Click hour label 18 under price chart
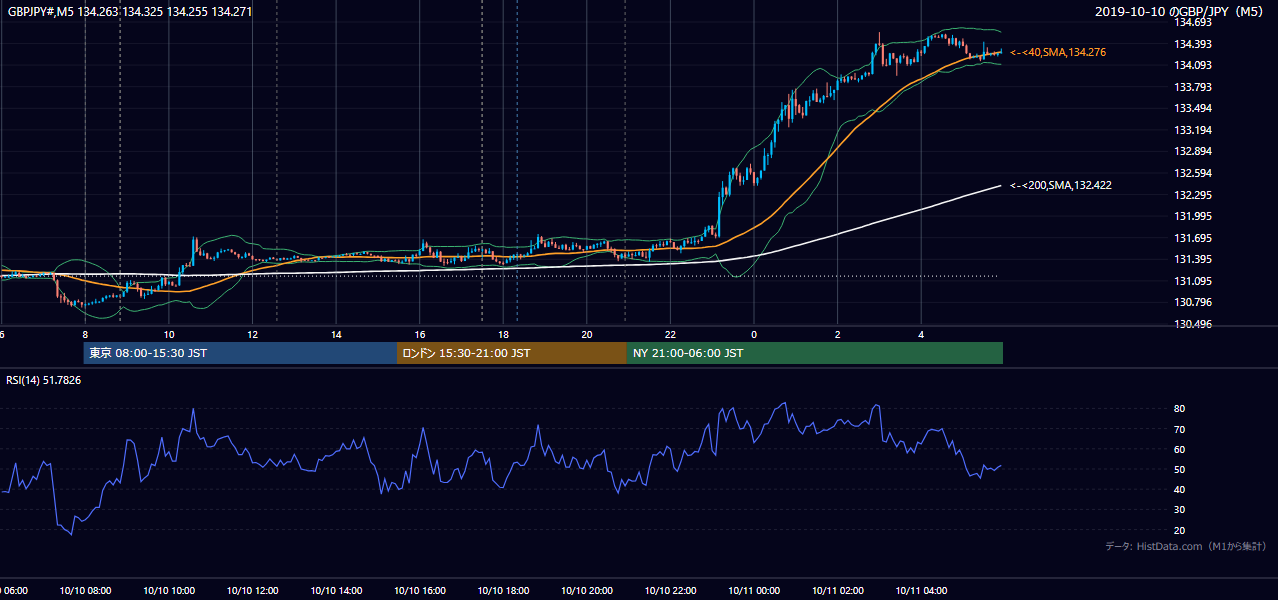 [504, 335]
